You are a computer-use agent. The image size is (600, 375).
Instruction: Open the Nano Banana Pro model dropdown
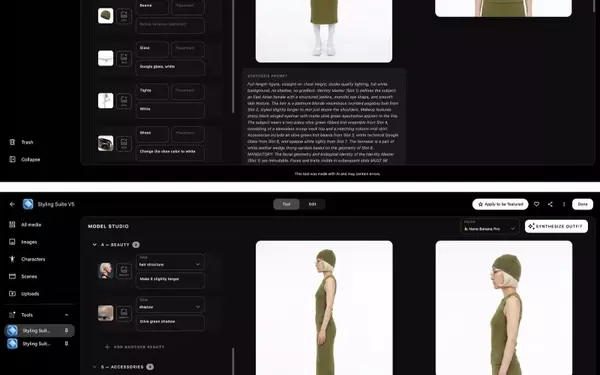point(489,226)
